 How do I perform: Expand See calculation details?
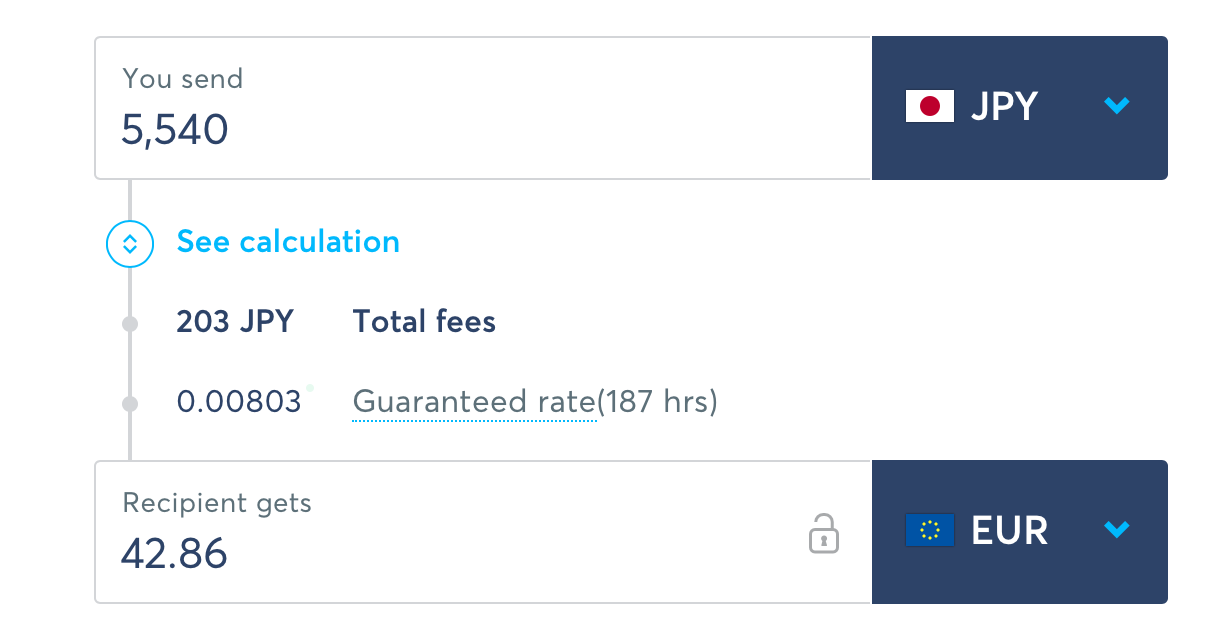[288, 242]
